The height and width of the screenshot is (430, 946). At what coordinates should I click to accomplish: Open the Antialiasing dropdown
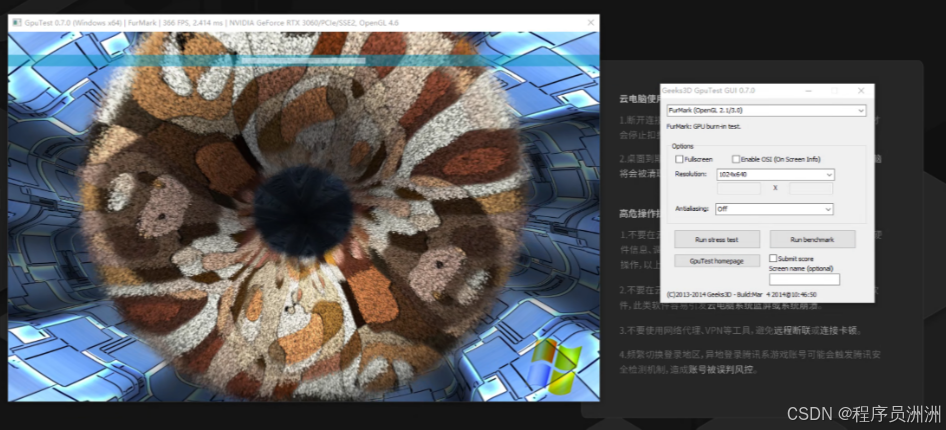[774, 209]
